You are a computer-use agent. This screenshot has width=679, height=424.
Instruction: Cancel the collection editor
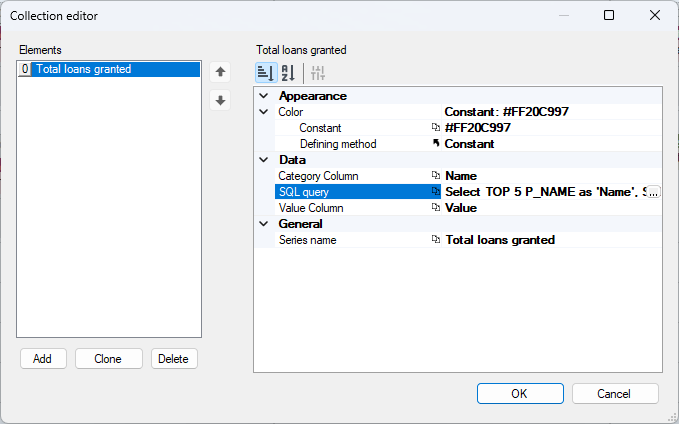(x=615, y=393)
